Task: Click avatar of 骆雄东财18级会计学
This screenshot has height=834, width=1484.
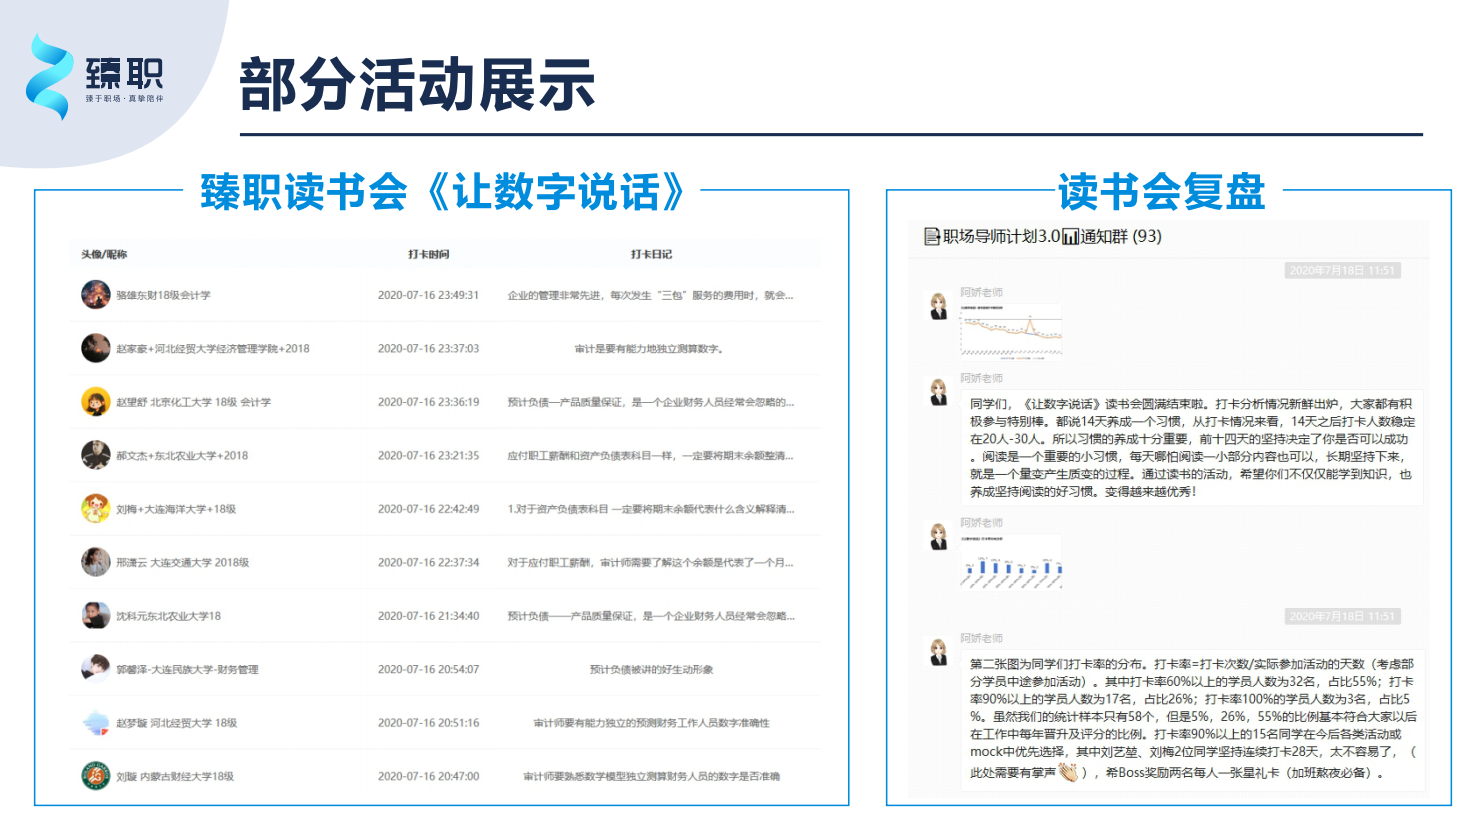Action: (x=96, y=295)
